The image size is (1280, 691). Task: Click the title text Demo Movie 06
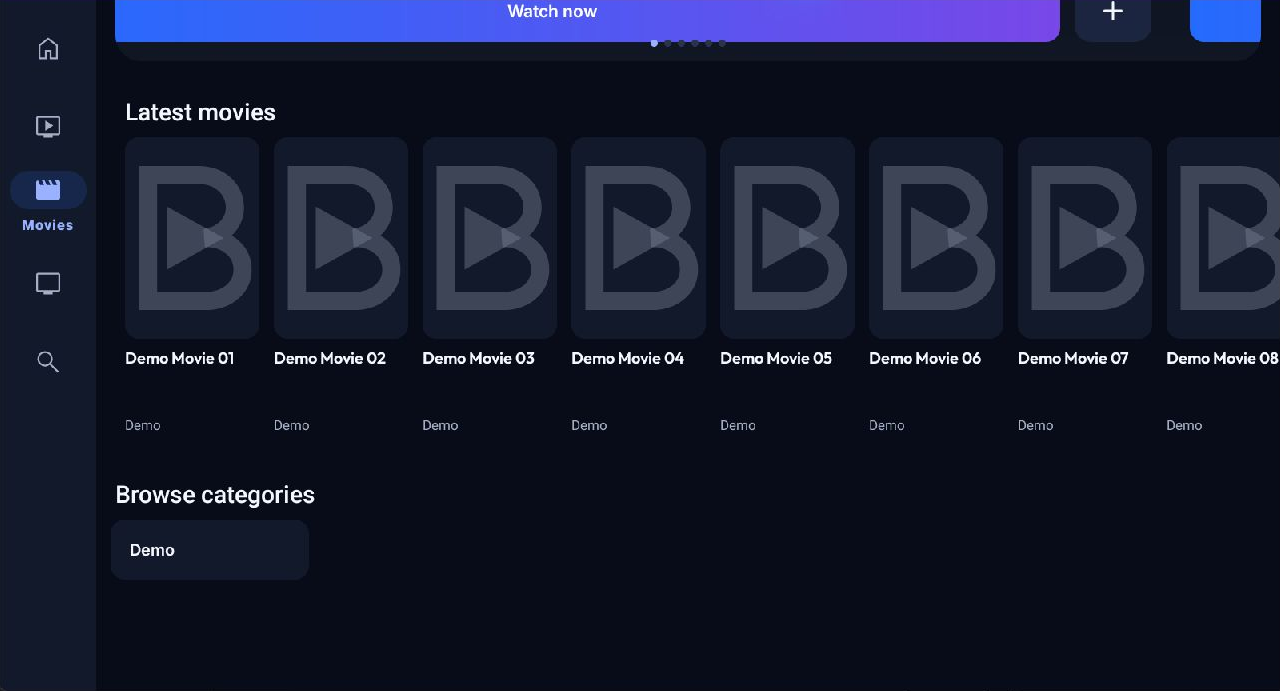pyautogui.click(x=925, y=358)
